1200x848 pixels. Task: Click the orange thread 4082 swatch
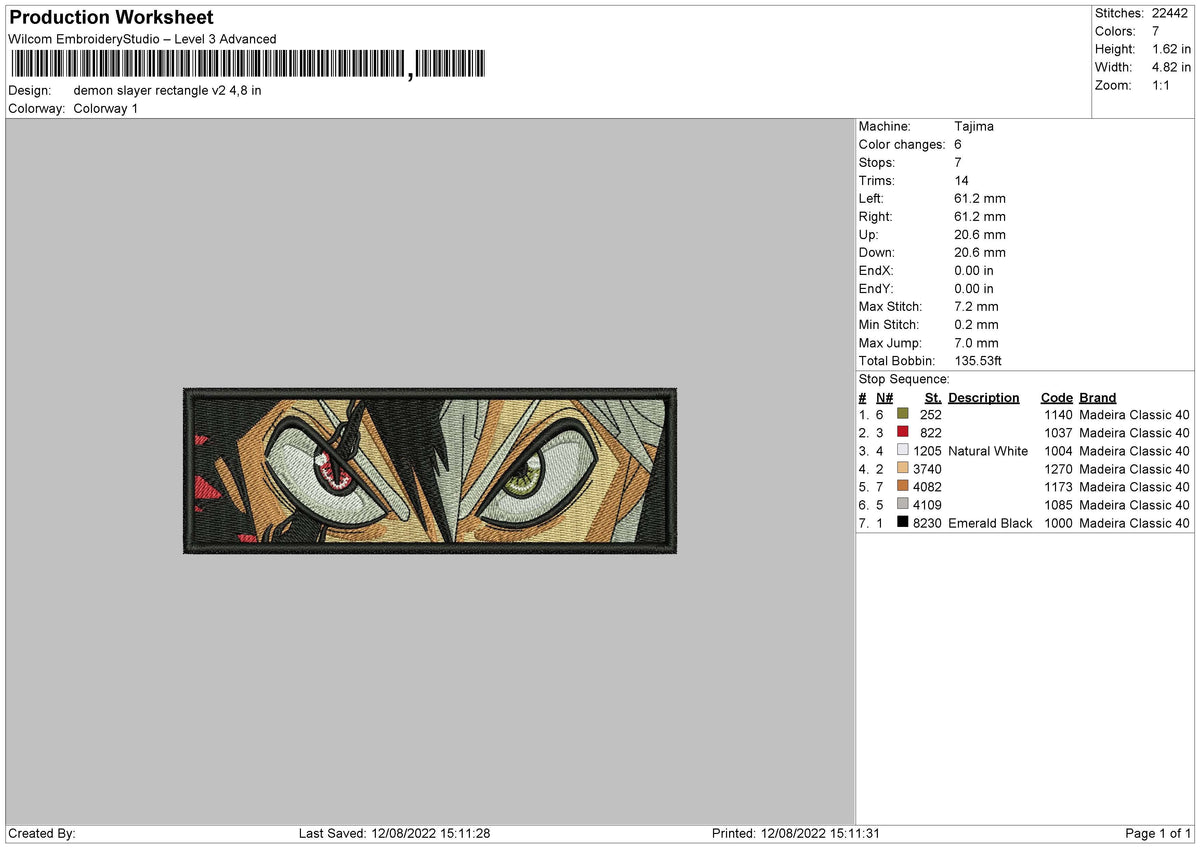point(903,487)
